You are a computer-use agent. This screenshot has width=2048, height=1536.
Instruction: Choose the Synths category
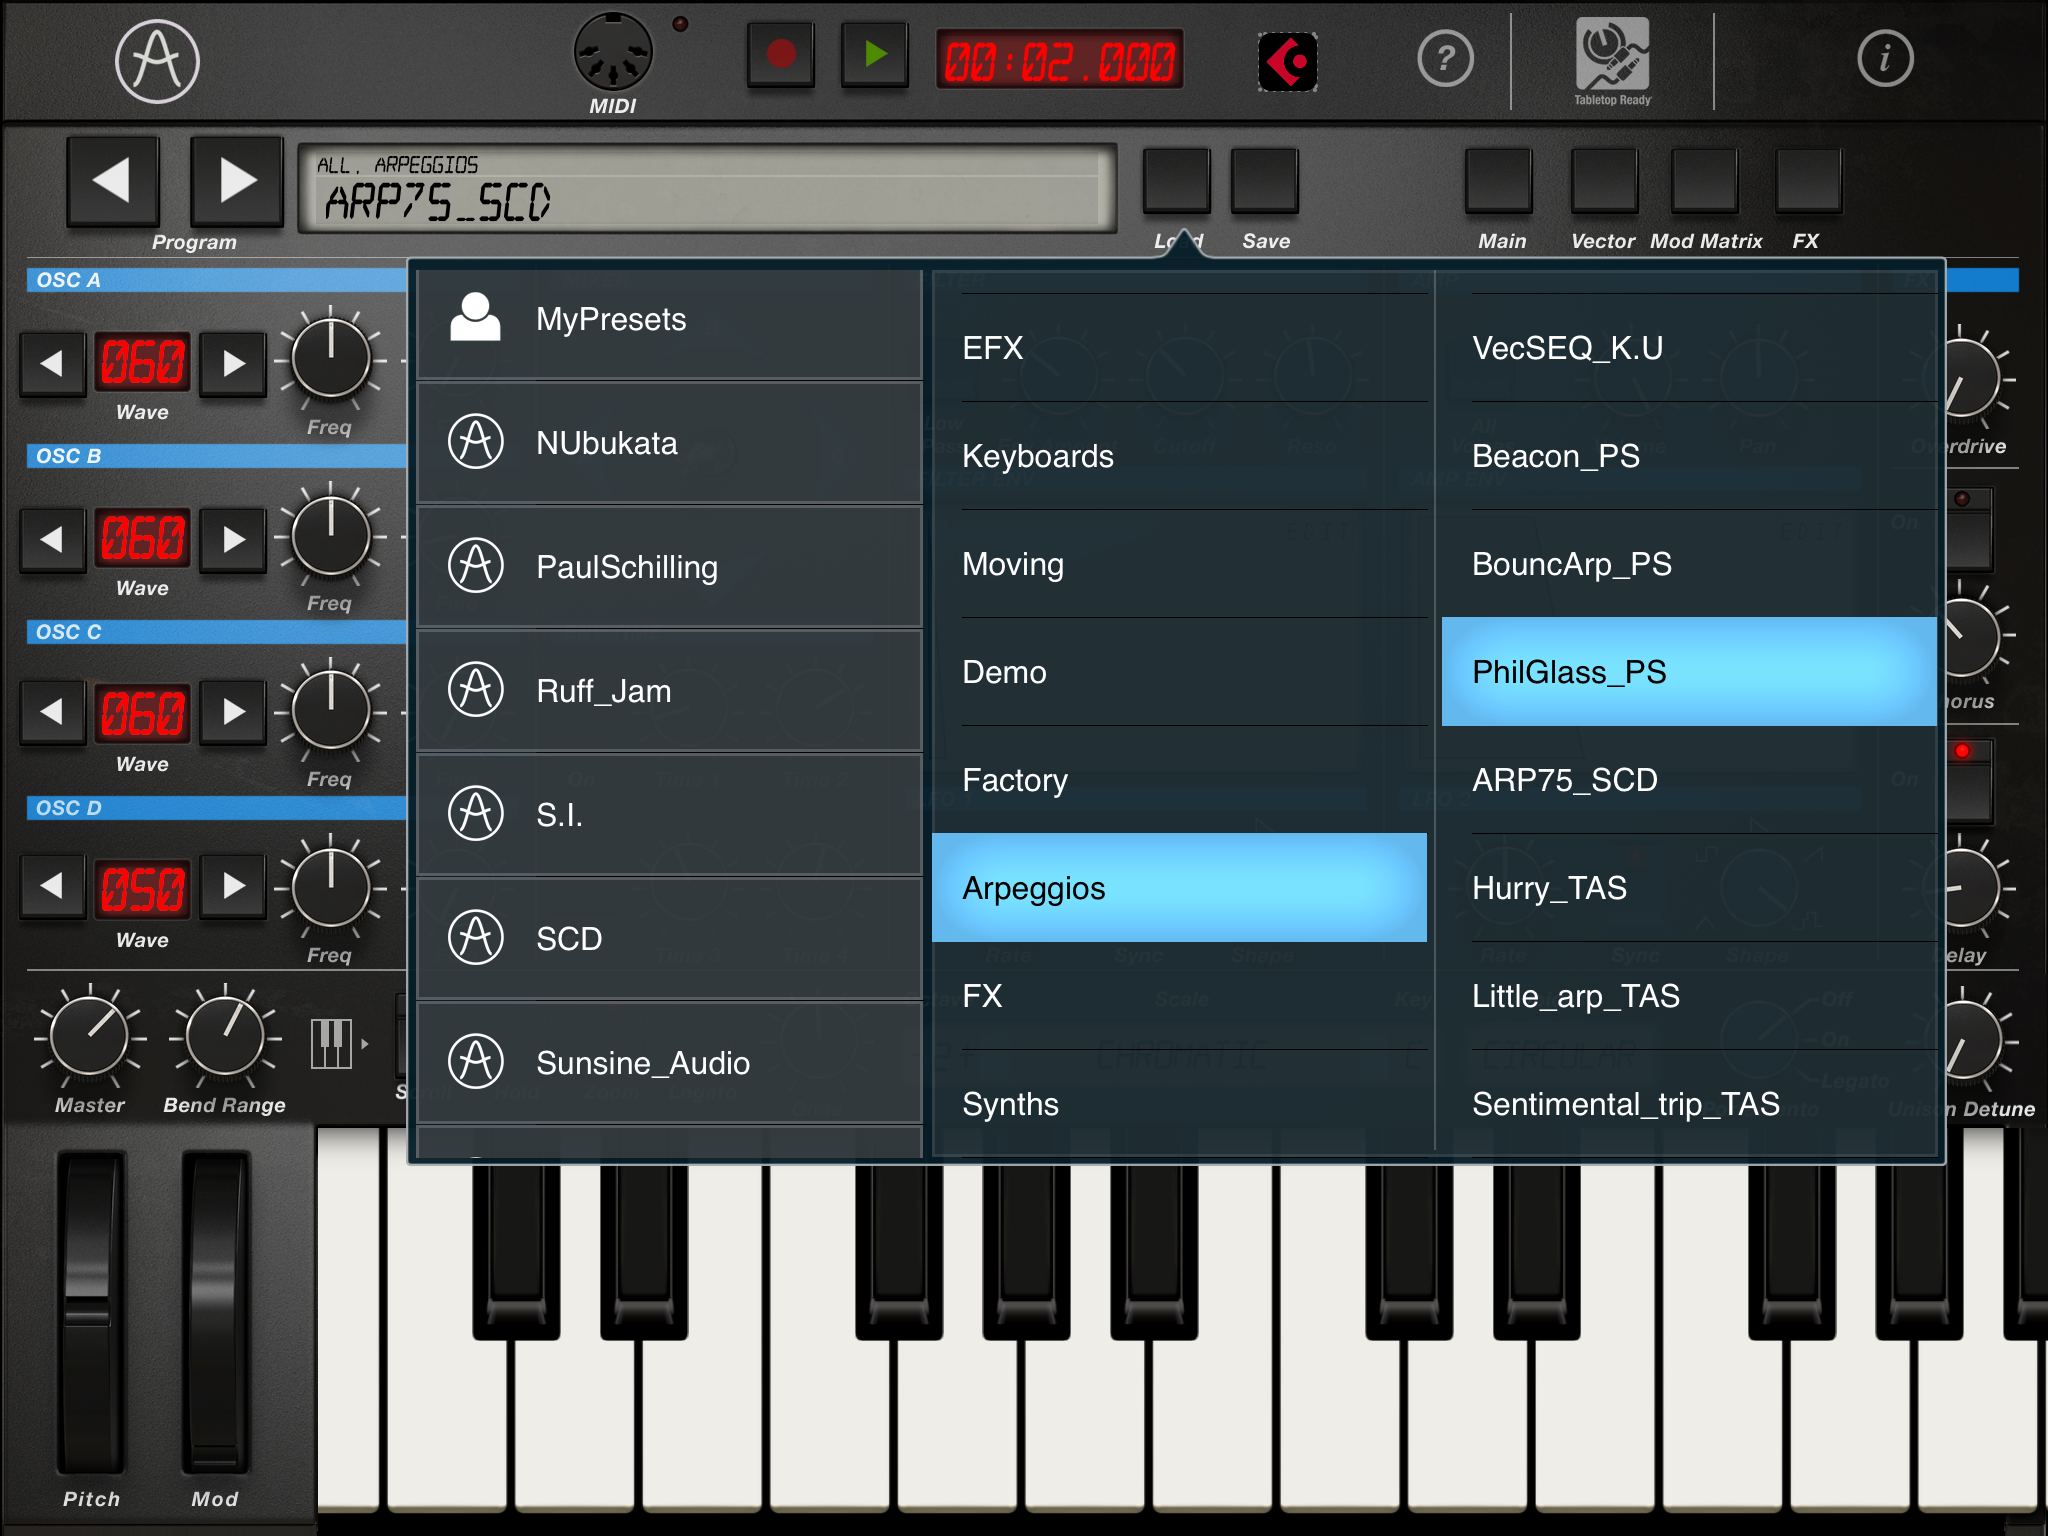(1180, 1104)
